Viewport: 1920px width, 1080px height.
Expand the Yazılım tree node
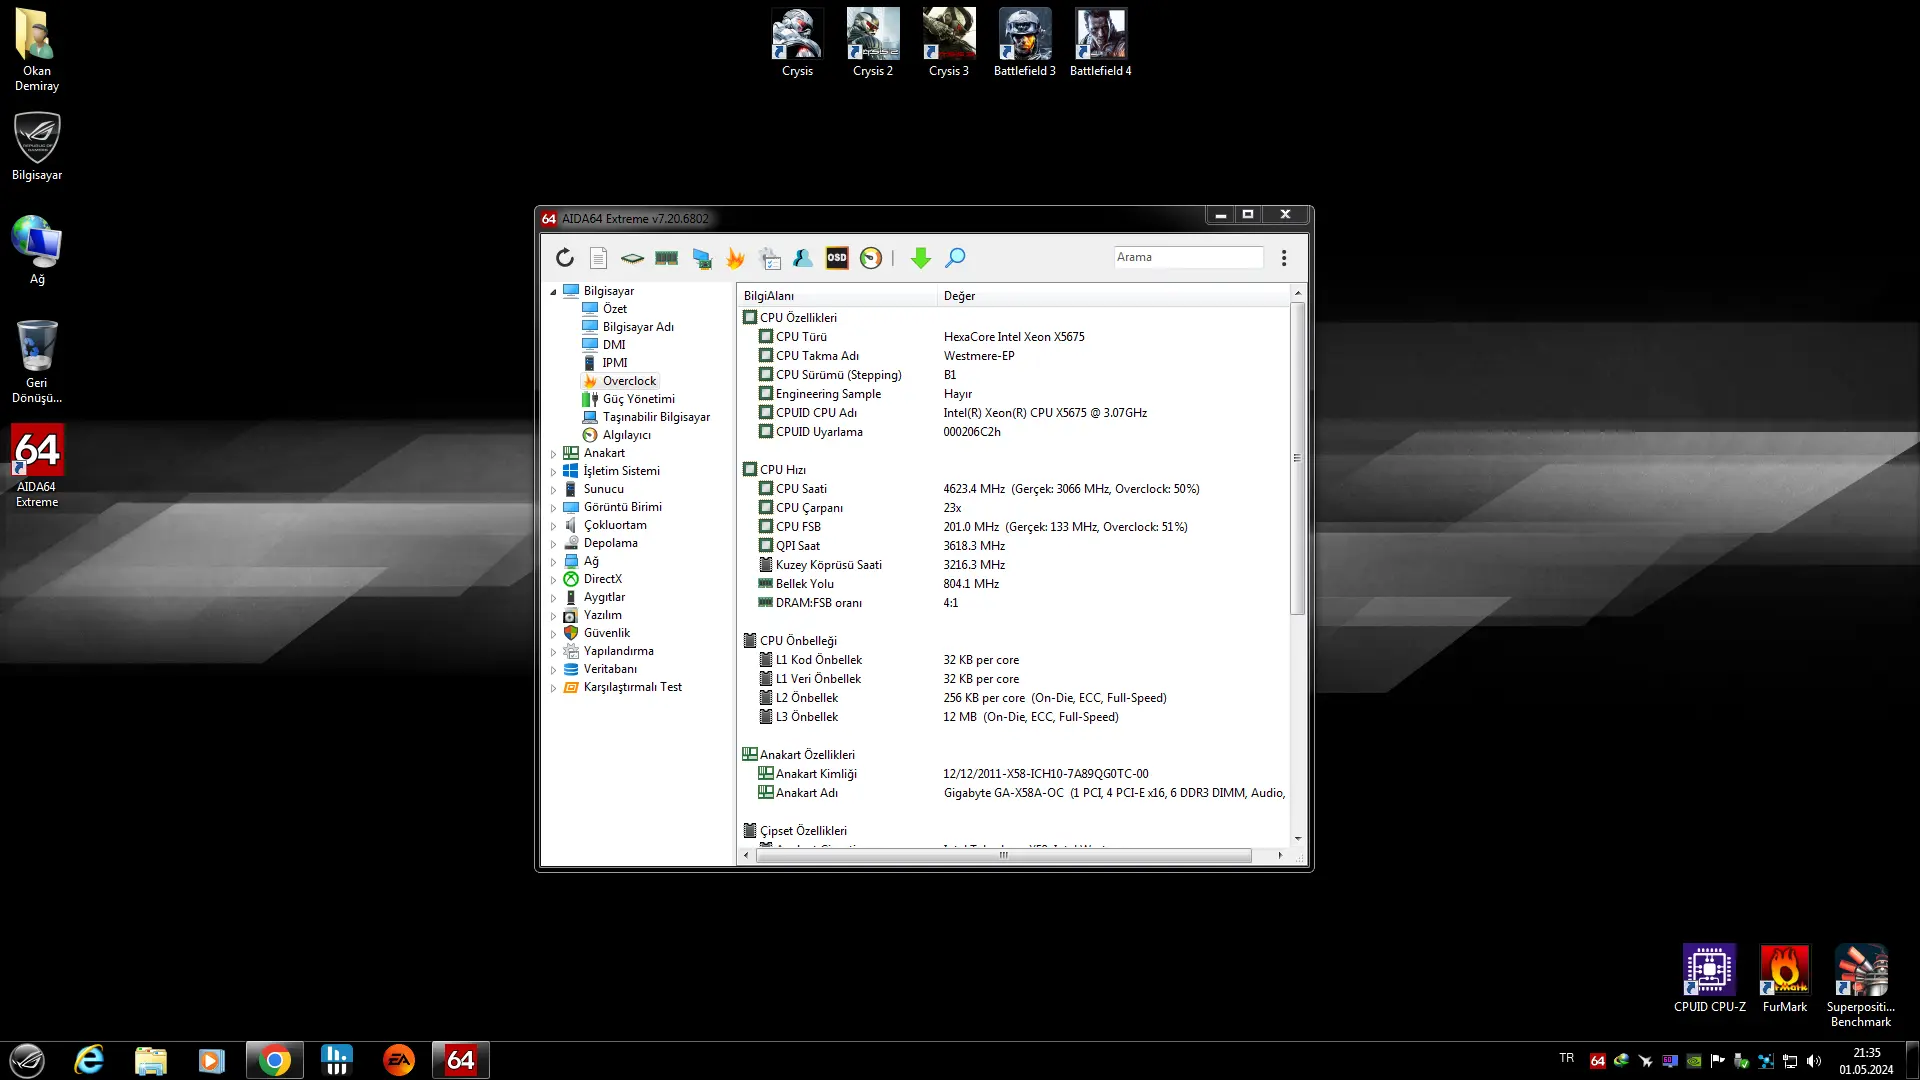tap(553, 615)
